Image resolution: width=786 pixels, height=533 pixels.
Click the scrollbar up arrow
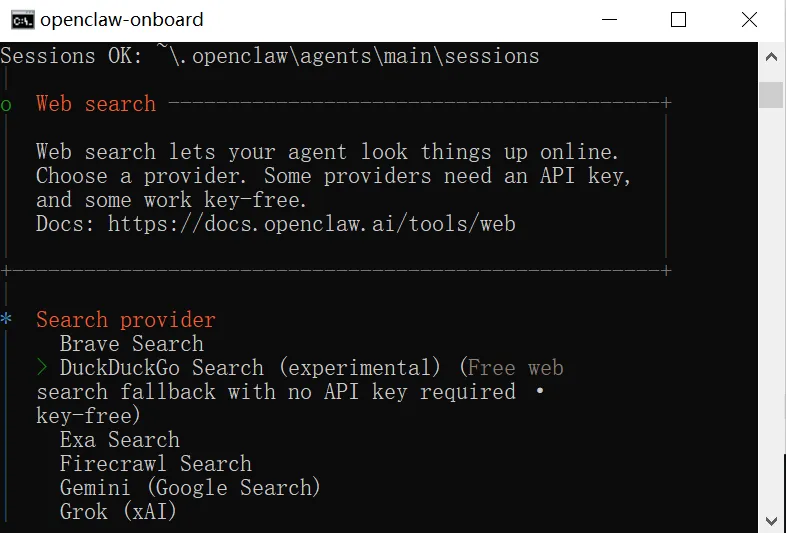click(771, 58)
